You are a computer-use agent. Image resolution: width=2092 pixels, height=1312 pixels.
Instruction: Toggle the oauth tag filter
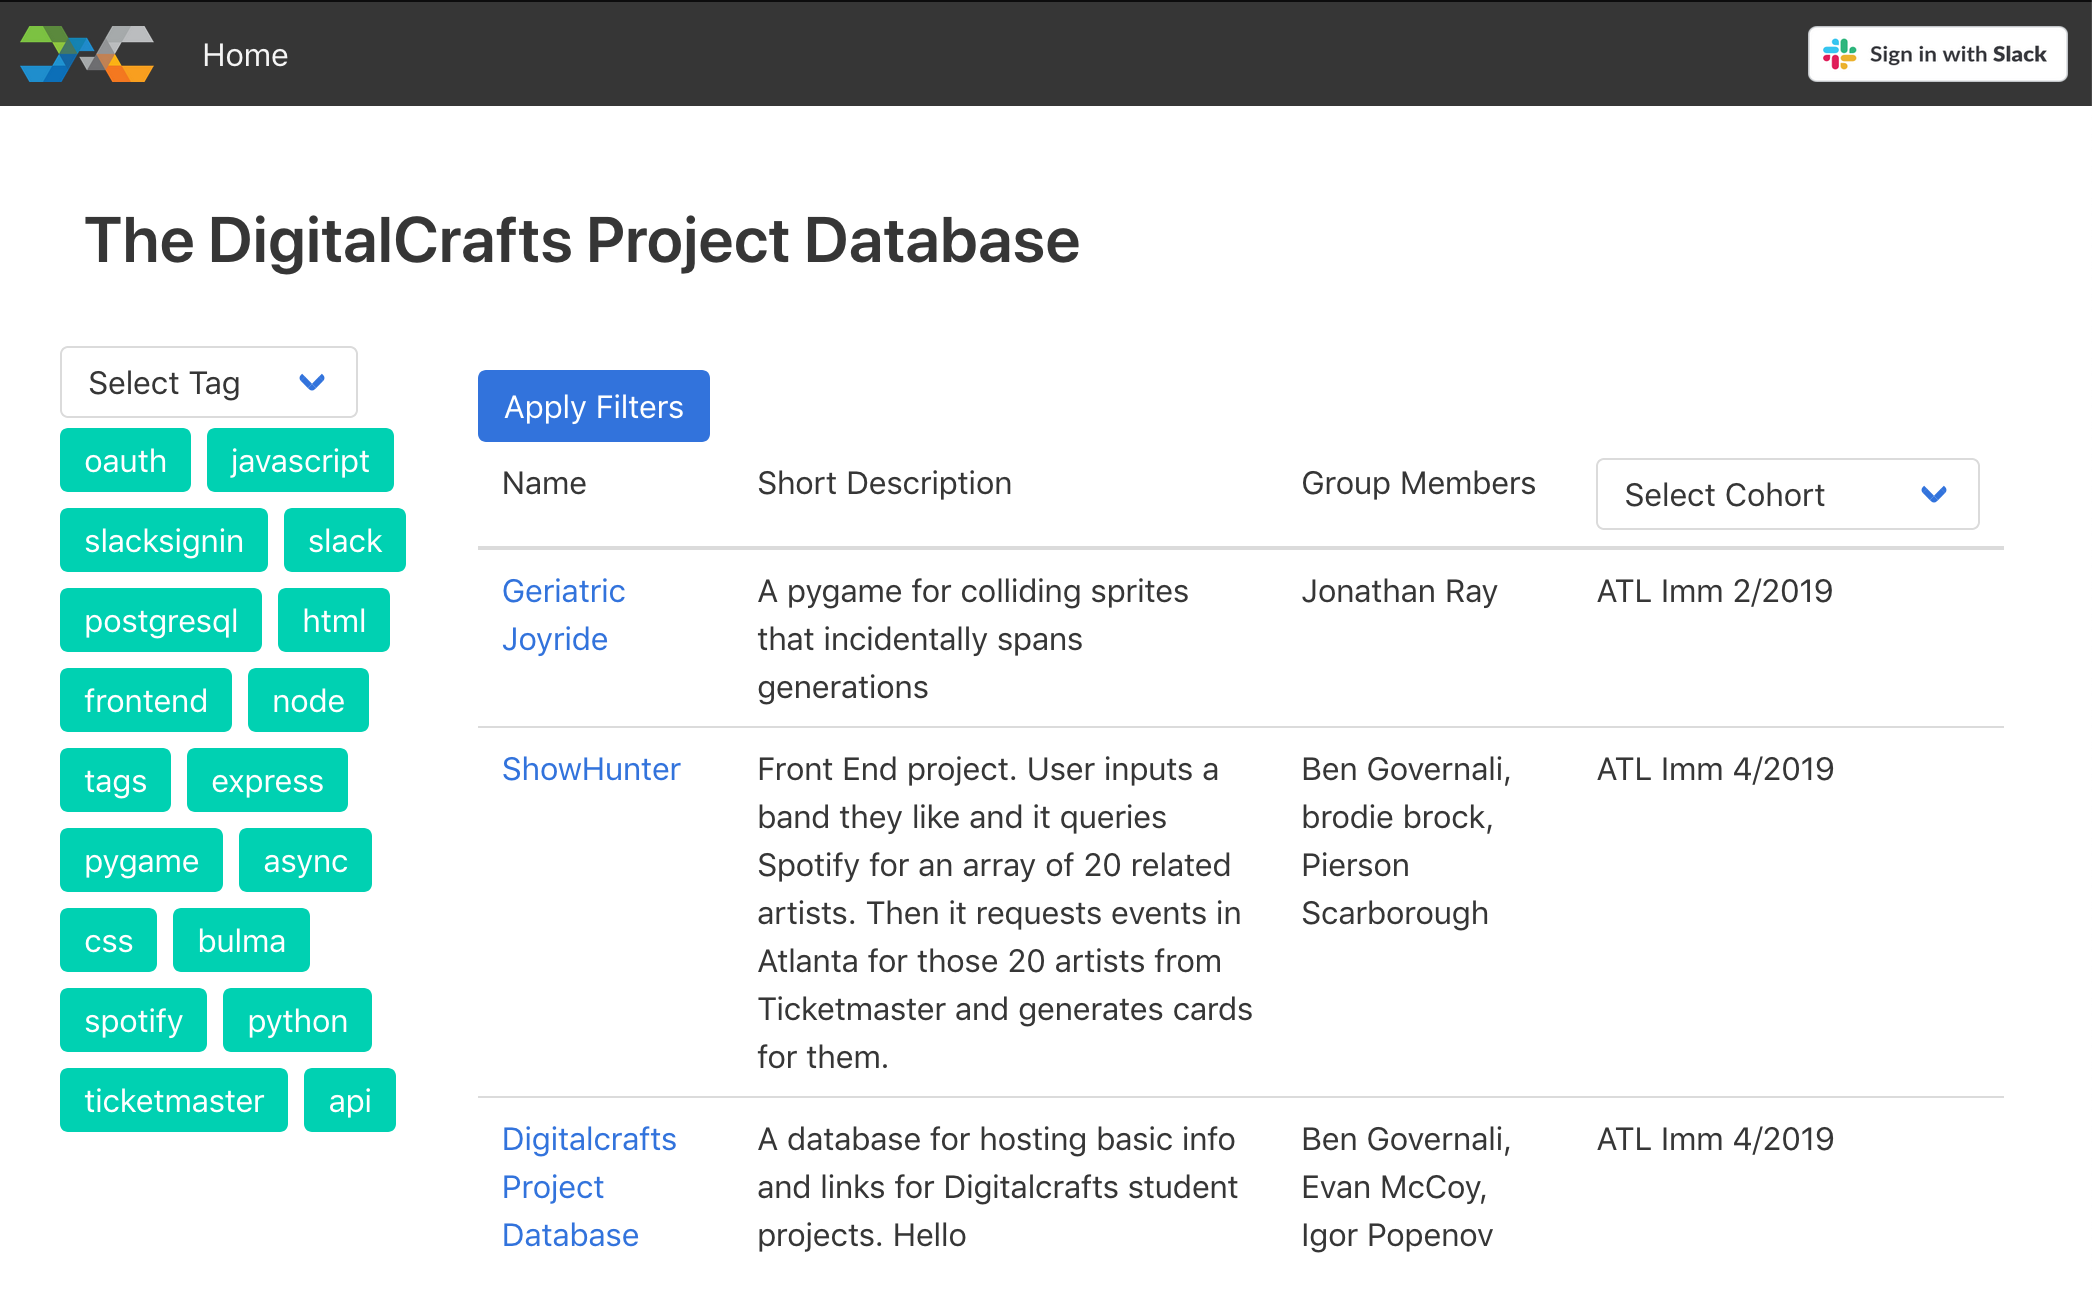(125, 461)
